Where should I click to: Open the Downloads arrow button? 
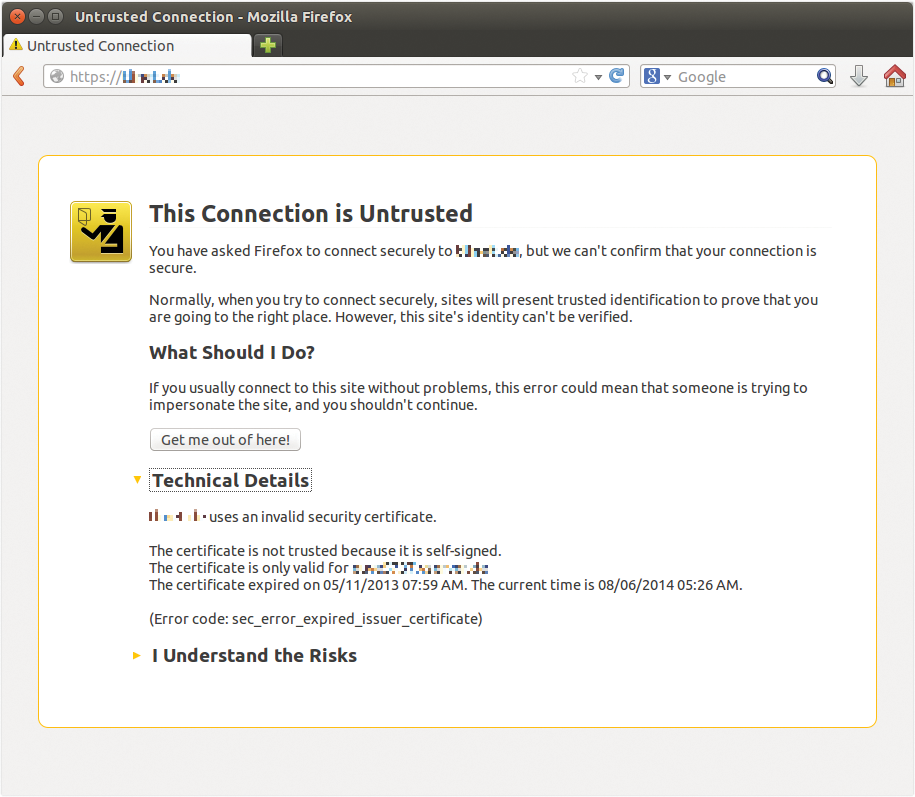coord(859,76)
